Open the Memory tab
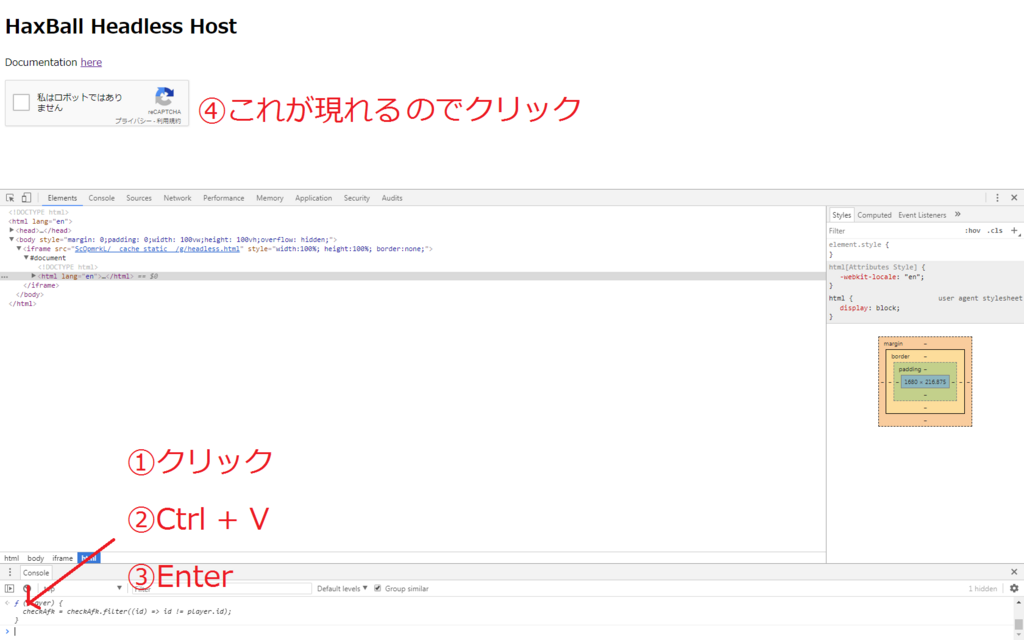 click(x=270, y=198)
